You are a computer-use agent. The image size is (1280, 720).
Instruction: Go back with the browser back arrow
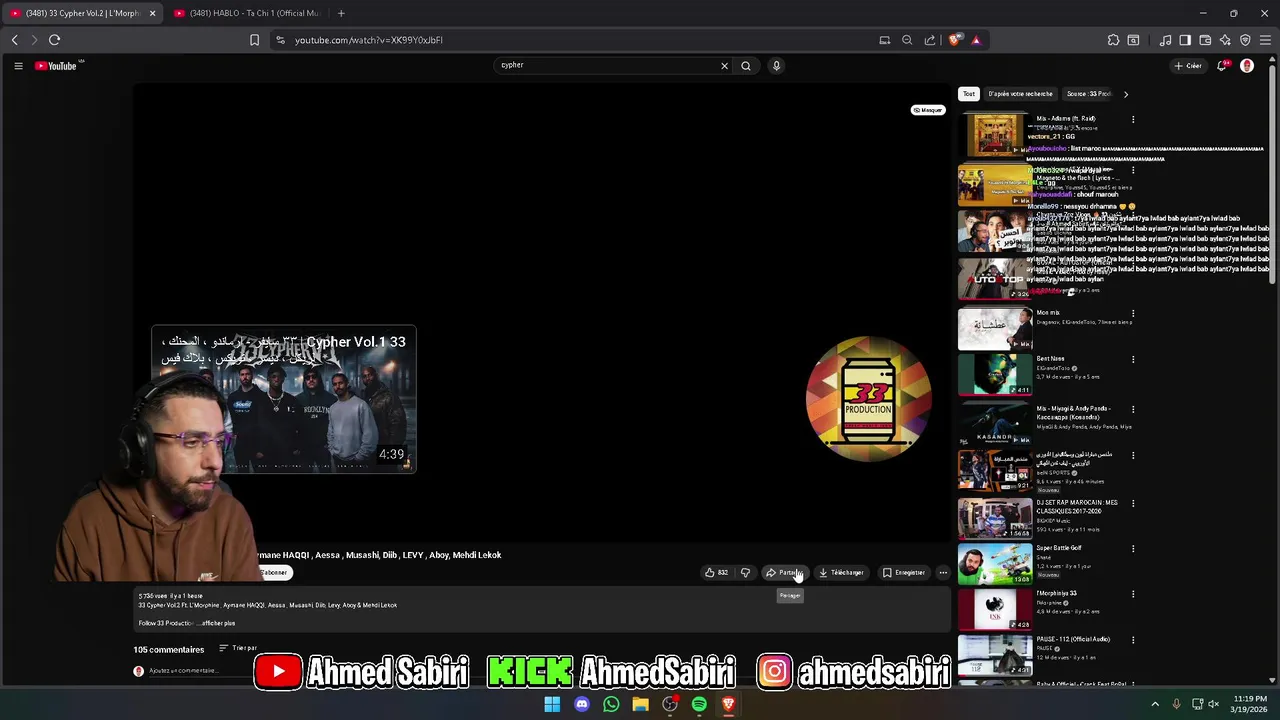click(15, 40)
